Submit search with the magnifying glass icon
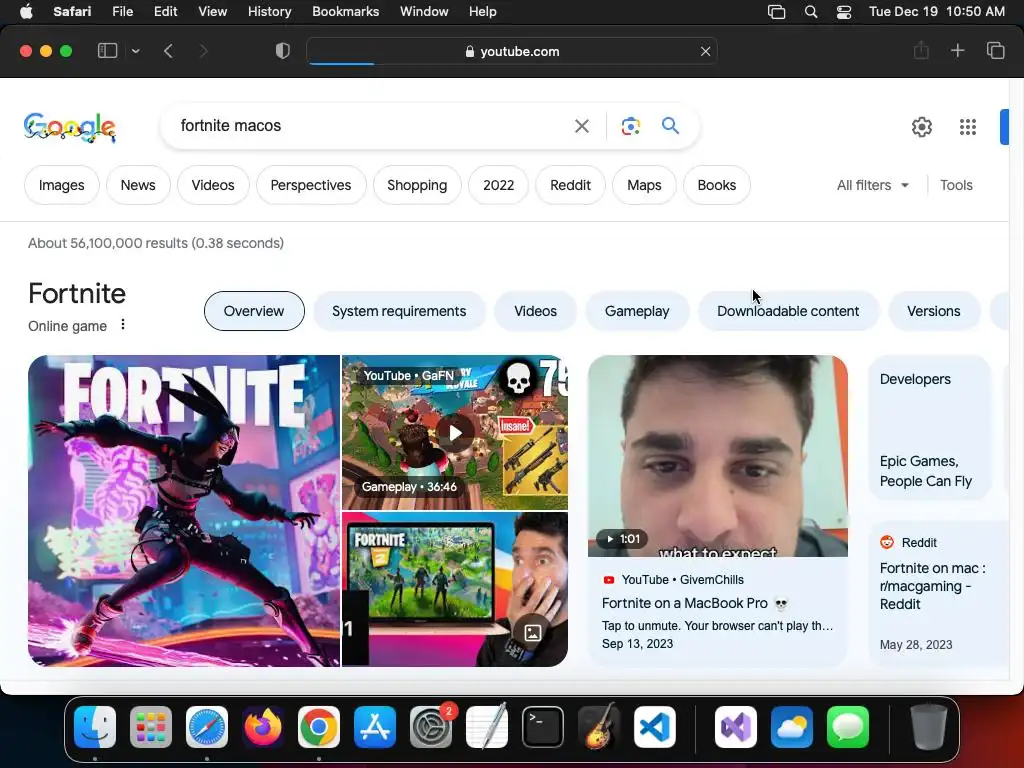Viewport: 1024px width, 768px height. click(x=670, y=125)
